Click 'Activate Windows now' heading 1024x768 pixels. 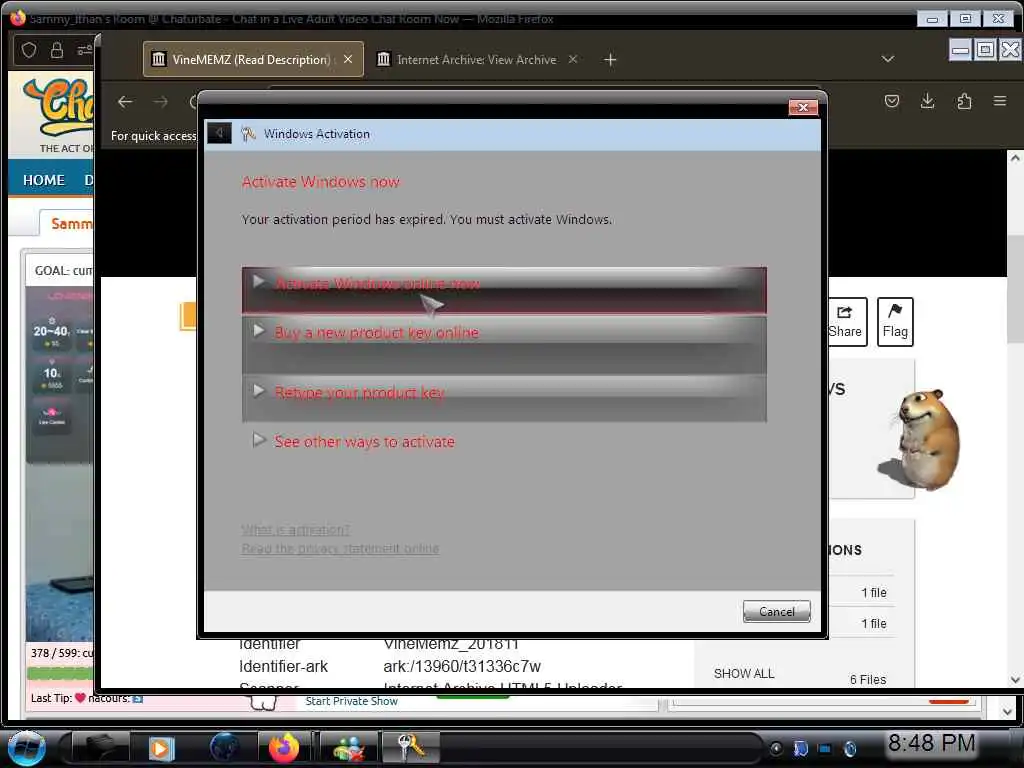(x=320, y=182)
